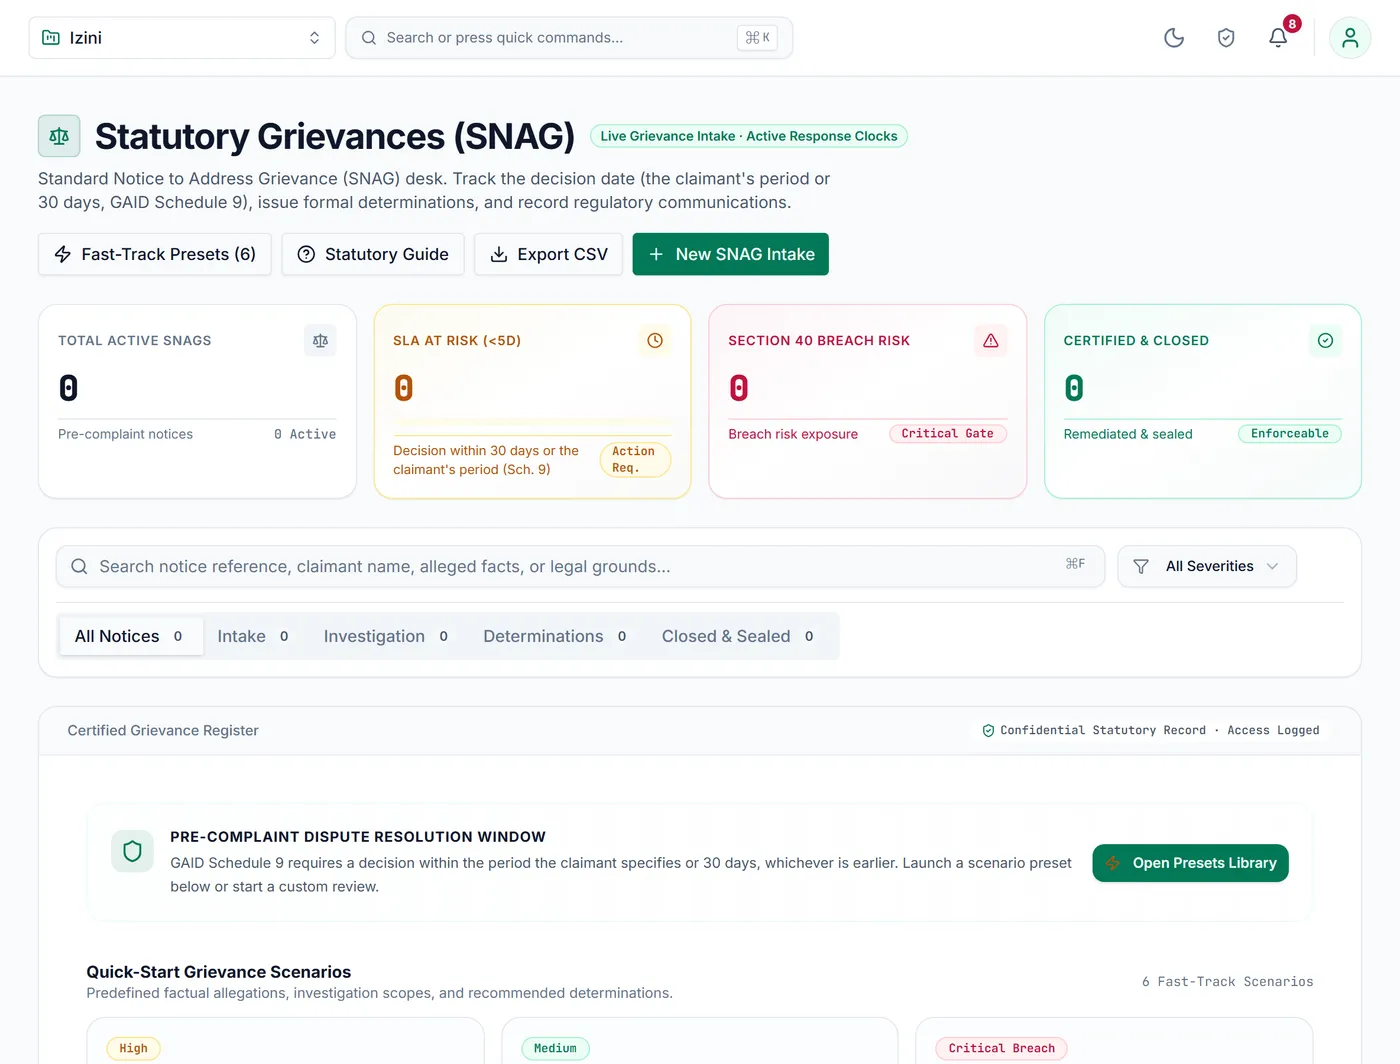
Task: Focus the notice reference search field
Action: pyautogui.click(x=580, y=566)
